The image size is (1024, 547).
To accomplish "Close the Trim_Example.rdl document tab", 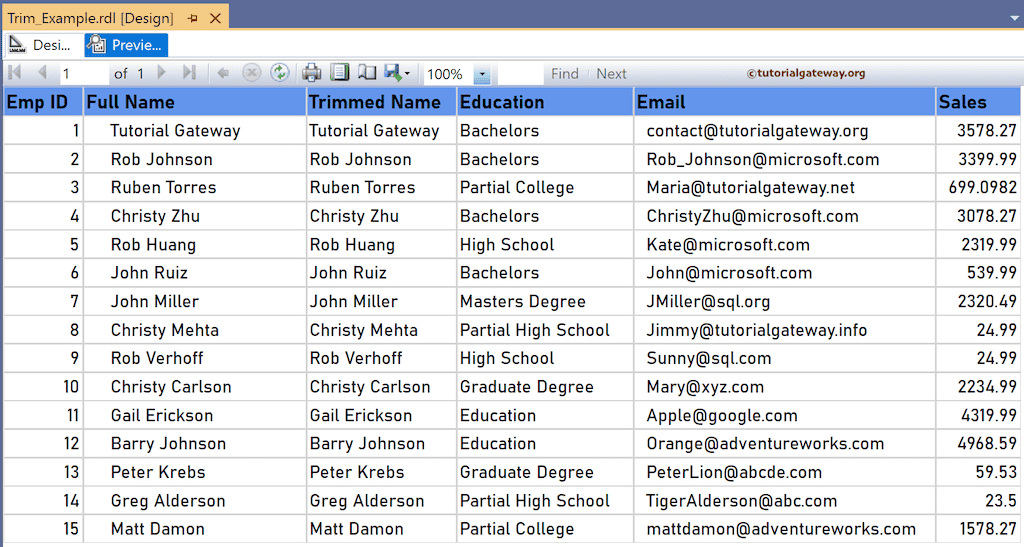I will [215, 18].
